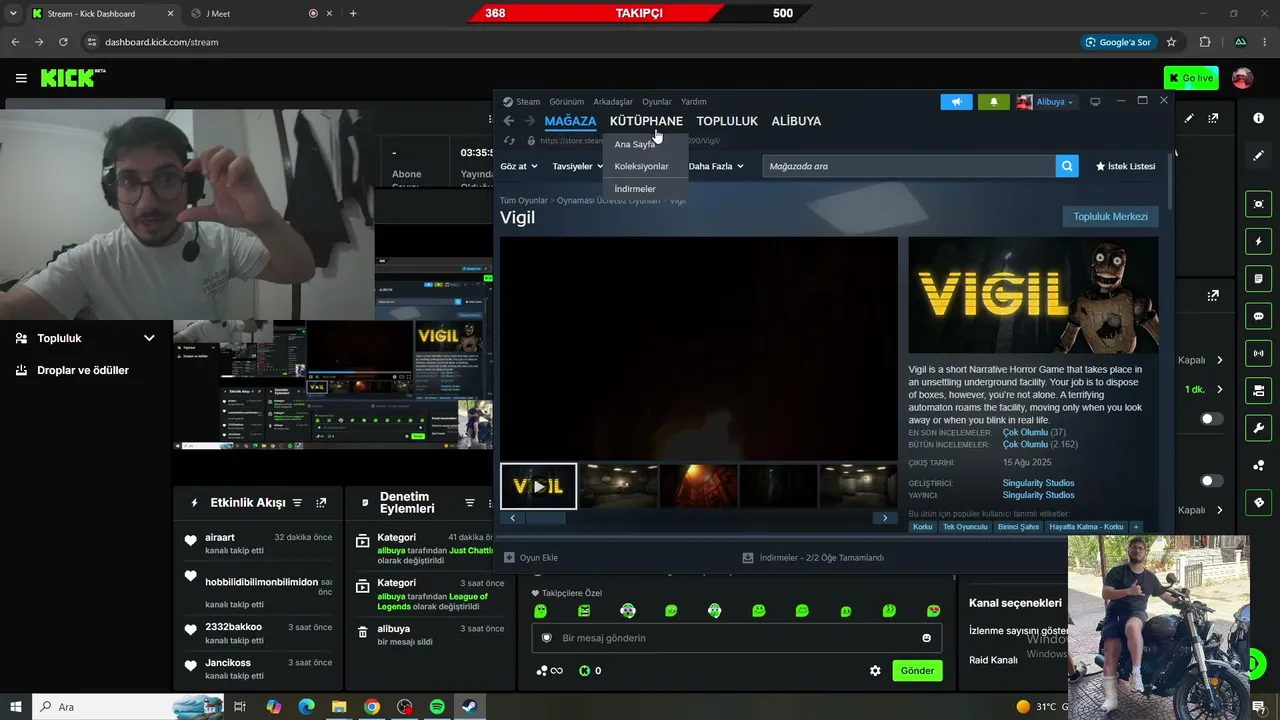Expand Daha Fazla dropdown in Steam store
This screenshot has height=720, width=1280.
click(x=716, y=166)
